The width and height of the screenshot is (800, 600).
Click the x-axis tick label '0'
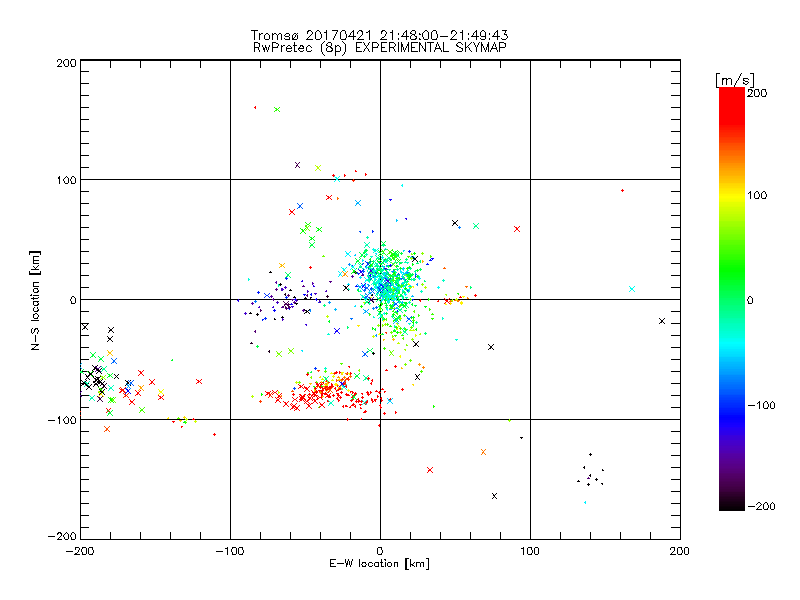click(380, 551)
